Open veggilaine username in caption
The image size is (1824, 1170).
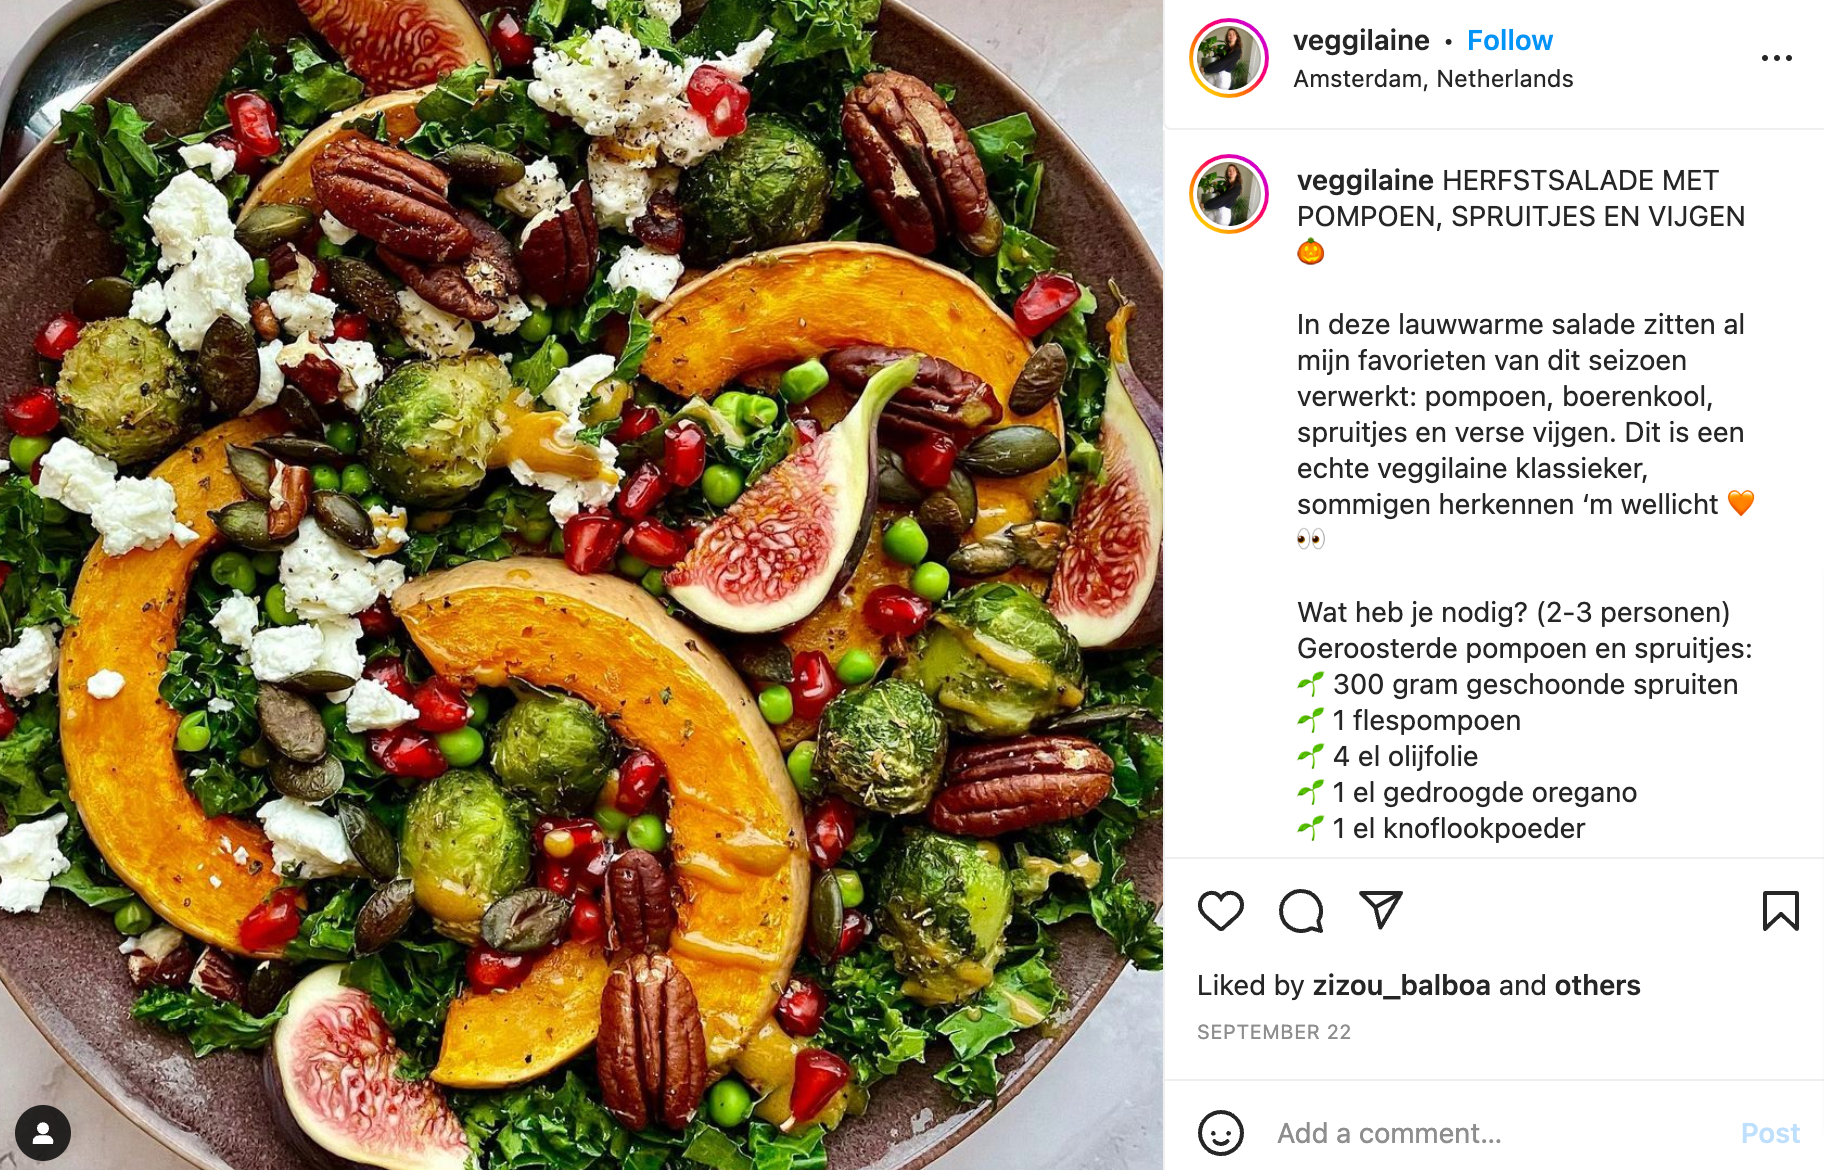pos(1365,180)
